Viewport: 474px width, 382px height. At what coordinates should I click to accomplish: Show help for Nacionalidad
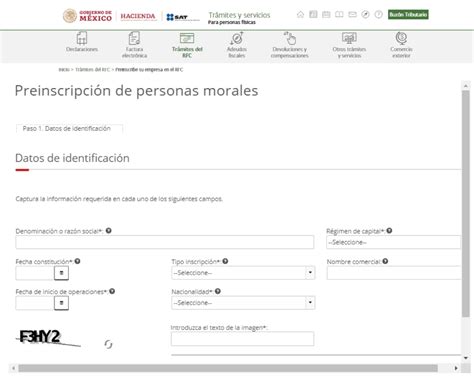(218, 291)
